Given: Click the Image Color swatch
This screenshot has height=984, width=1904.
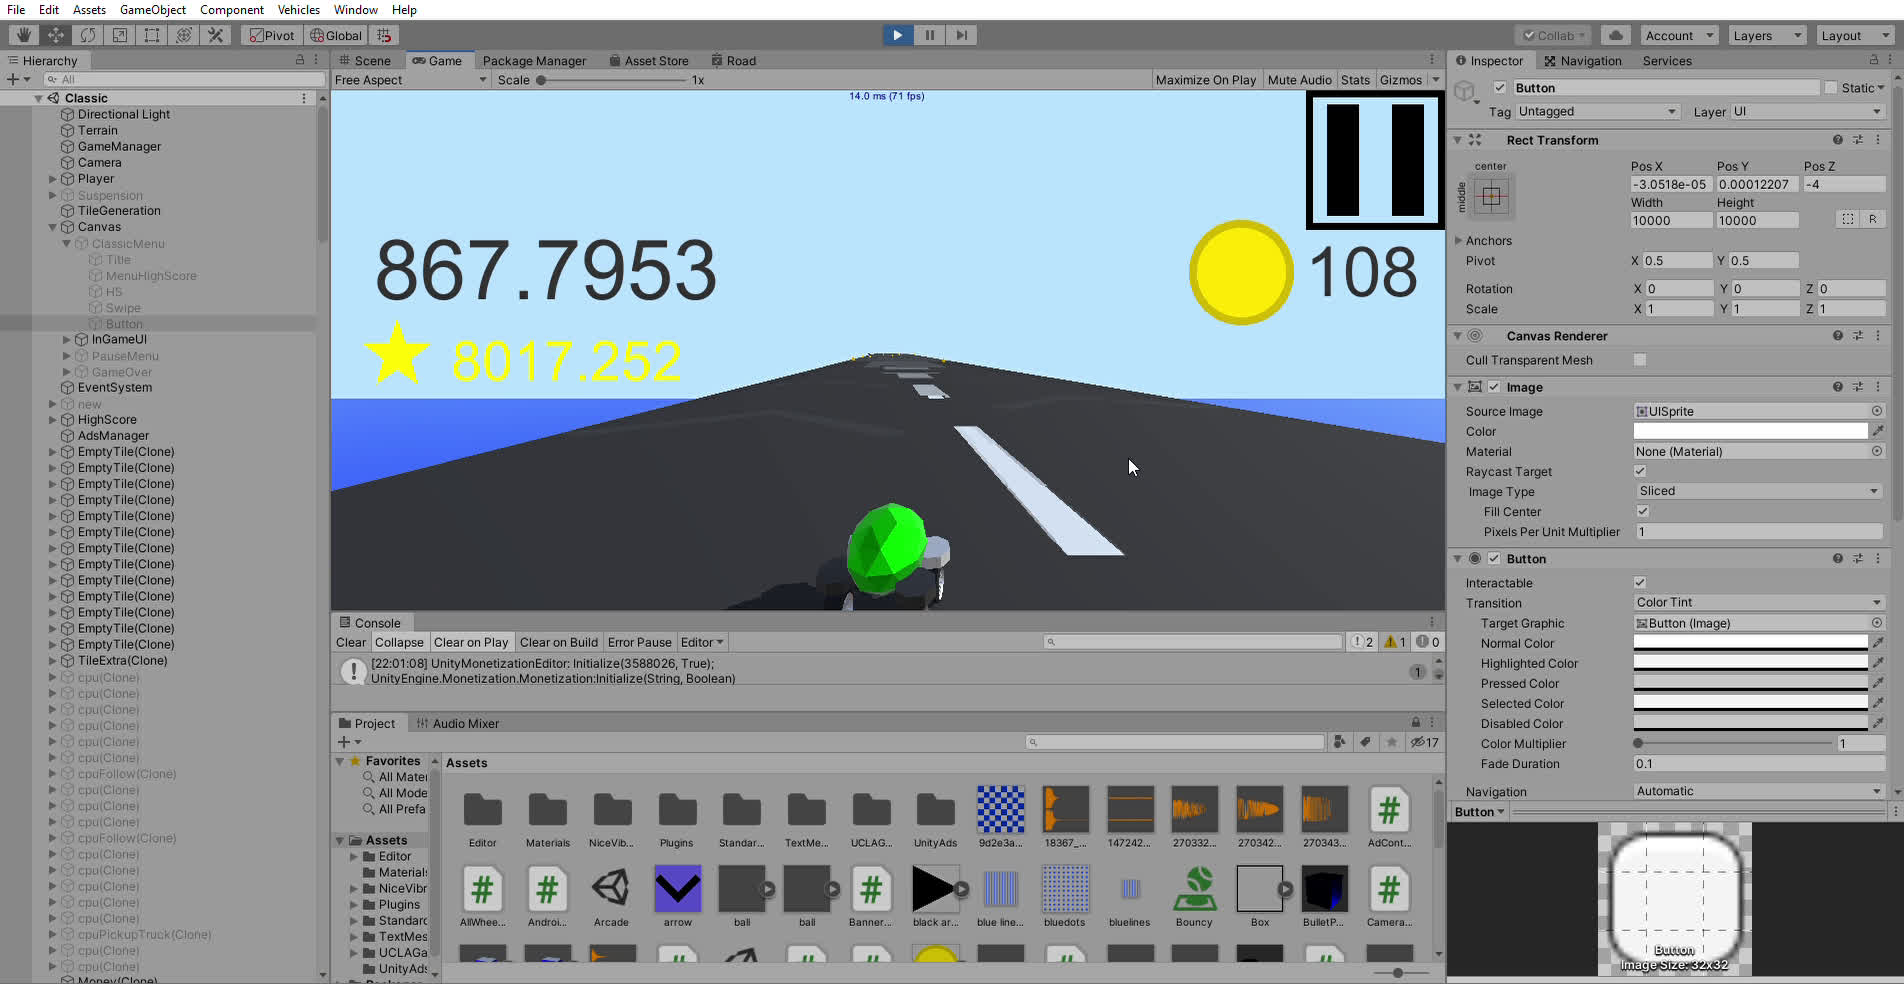Looking at the screenshot, I should pyautogui.click(x=1750, y=431).
